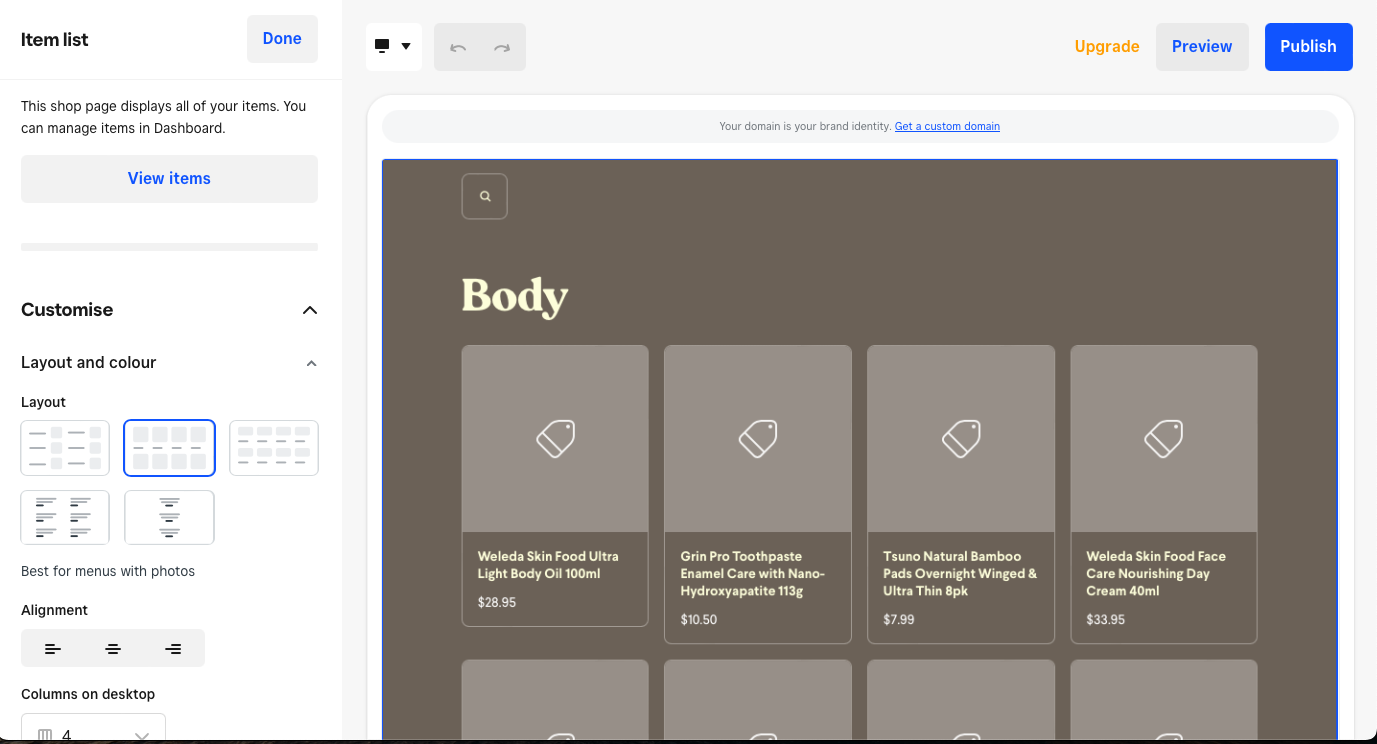
Task: Choose the list layout with side thumbnails
Action: click(x=65, y=448)
